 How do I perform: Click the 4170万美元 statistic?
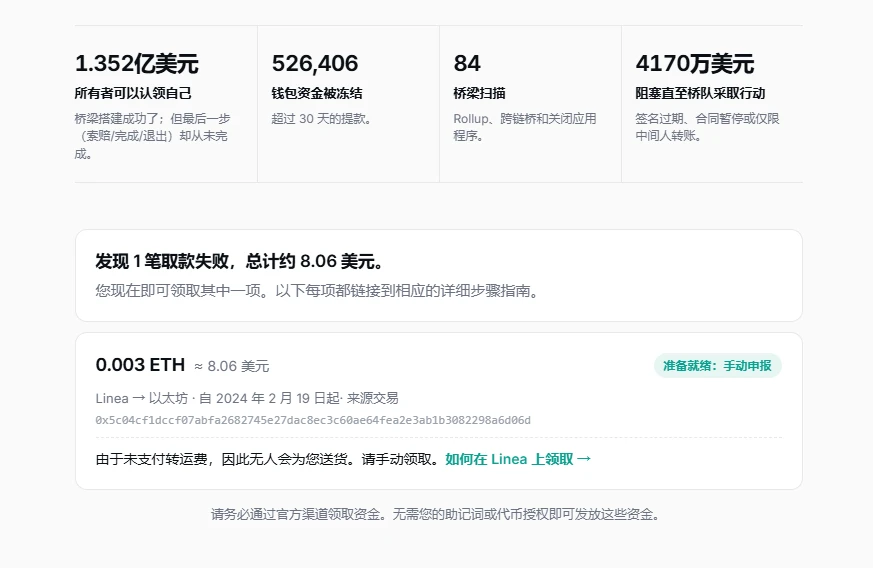[x=695, y=63]
